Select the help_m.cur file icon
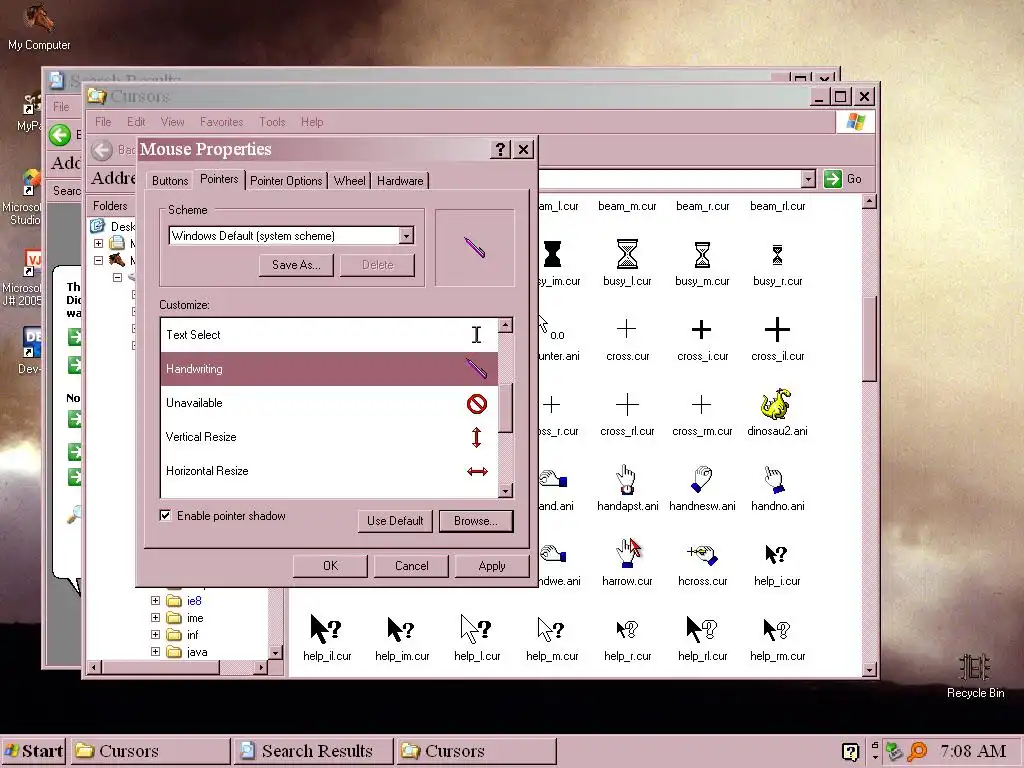 (x=551, y=630)
